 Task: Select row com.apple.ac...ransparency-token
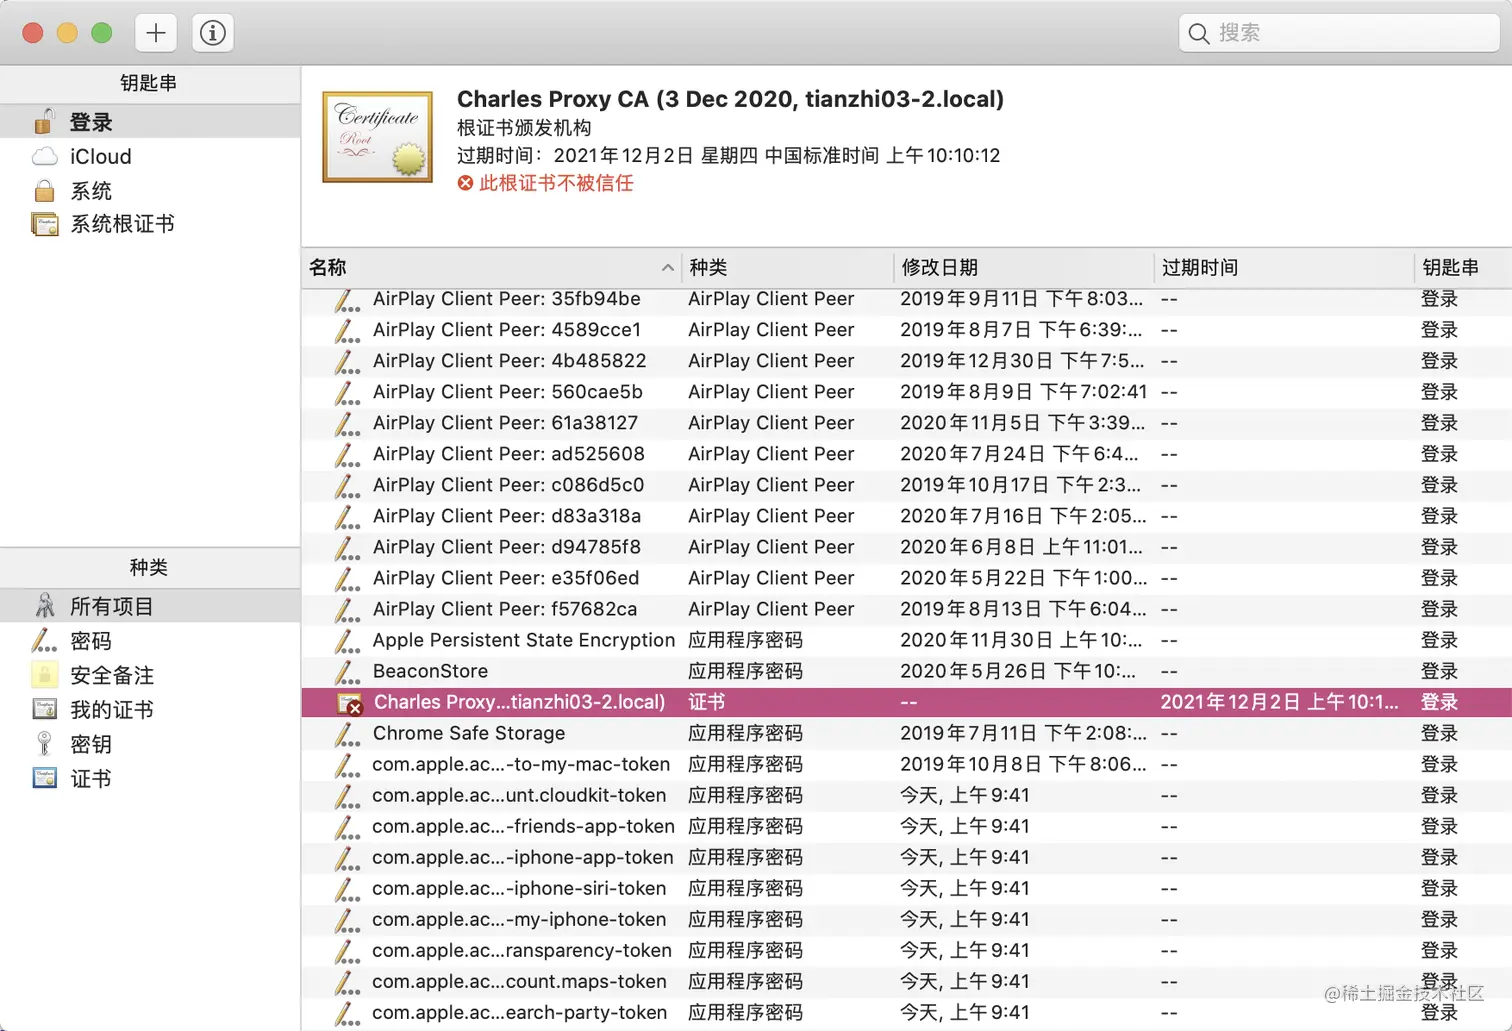pos(907,950)
